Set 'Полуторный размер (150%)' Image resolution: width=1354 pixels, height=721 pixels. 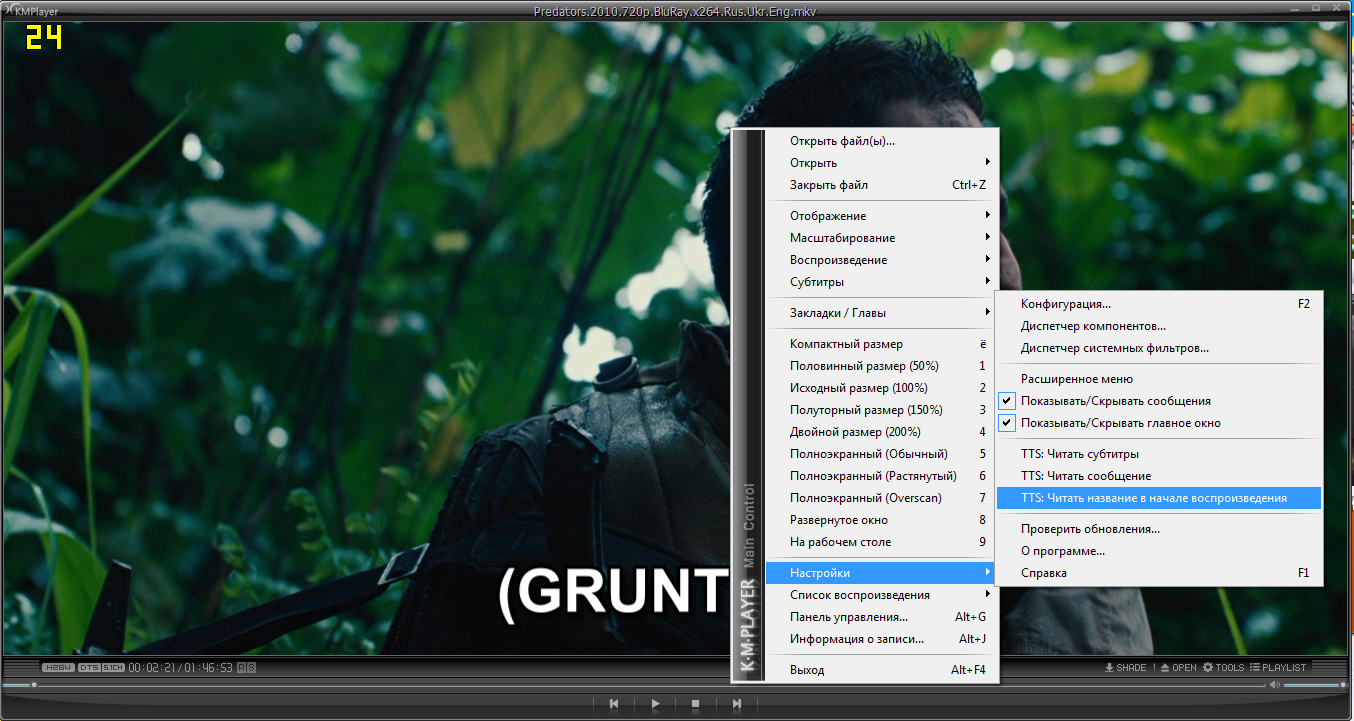tap(881, 410)
